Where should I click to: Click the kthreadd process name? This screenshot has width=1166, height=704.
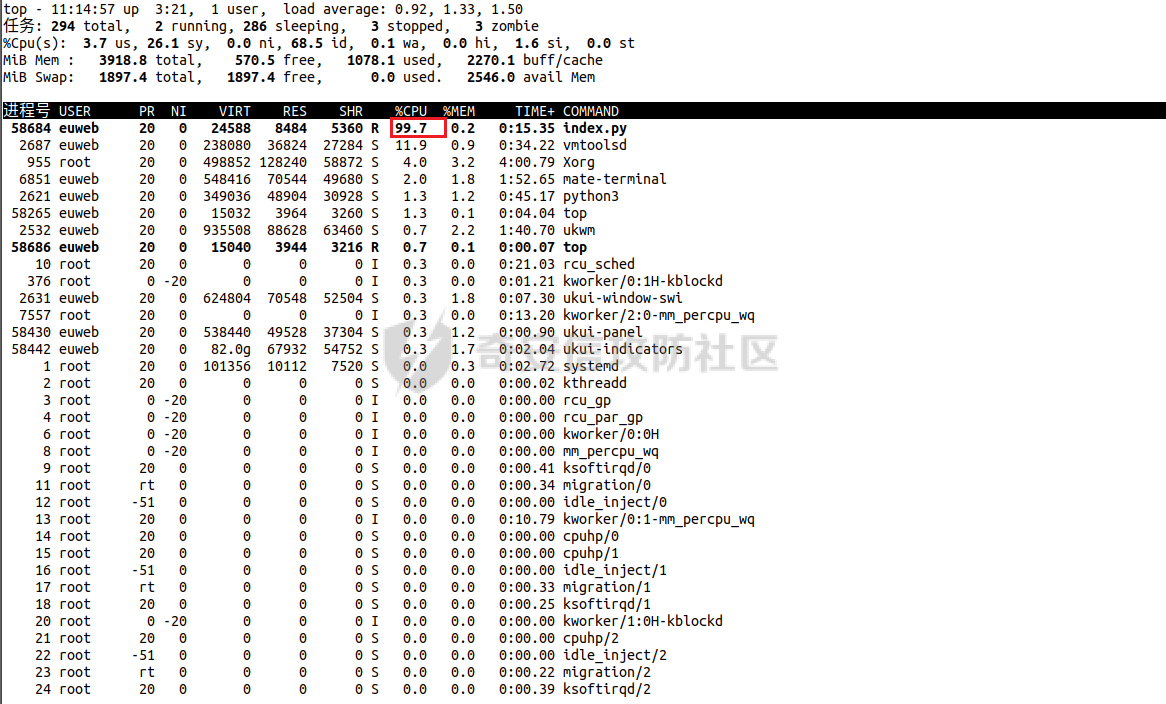pos(595,383)
